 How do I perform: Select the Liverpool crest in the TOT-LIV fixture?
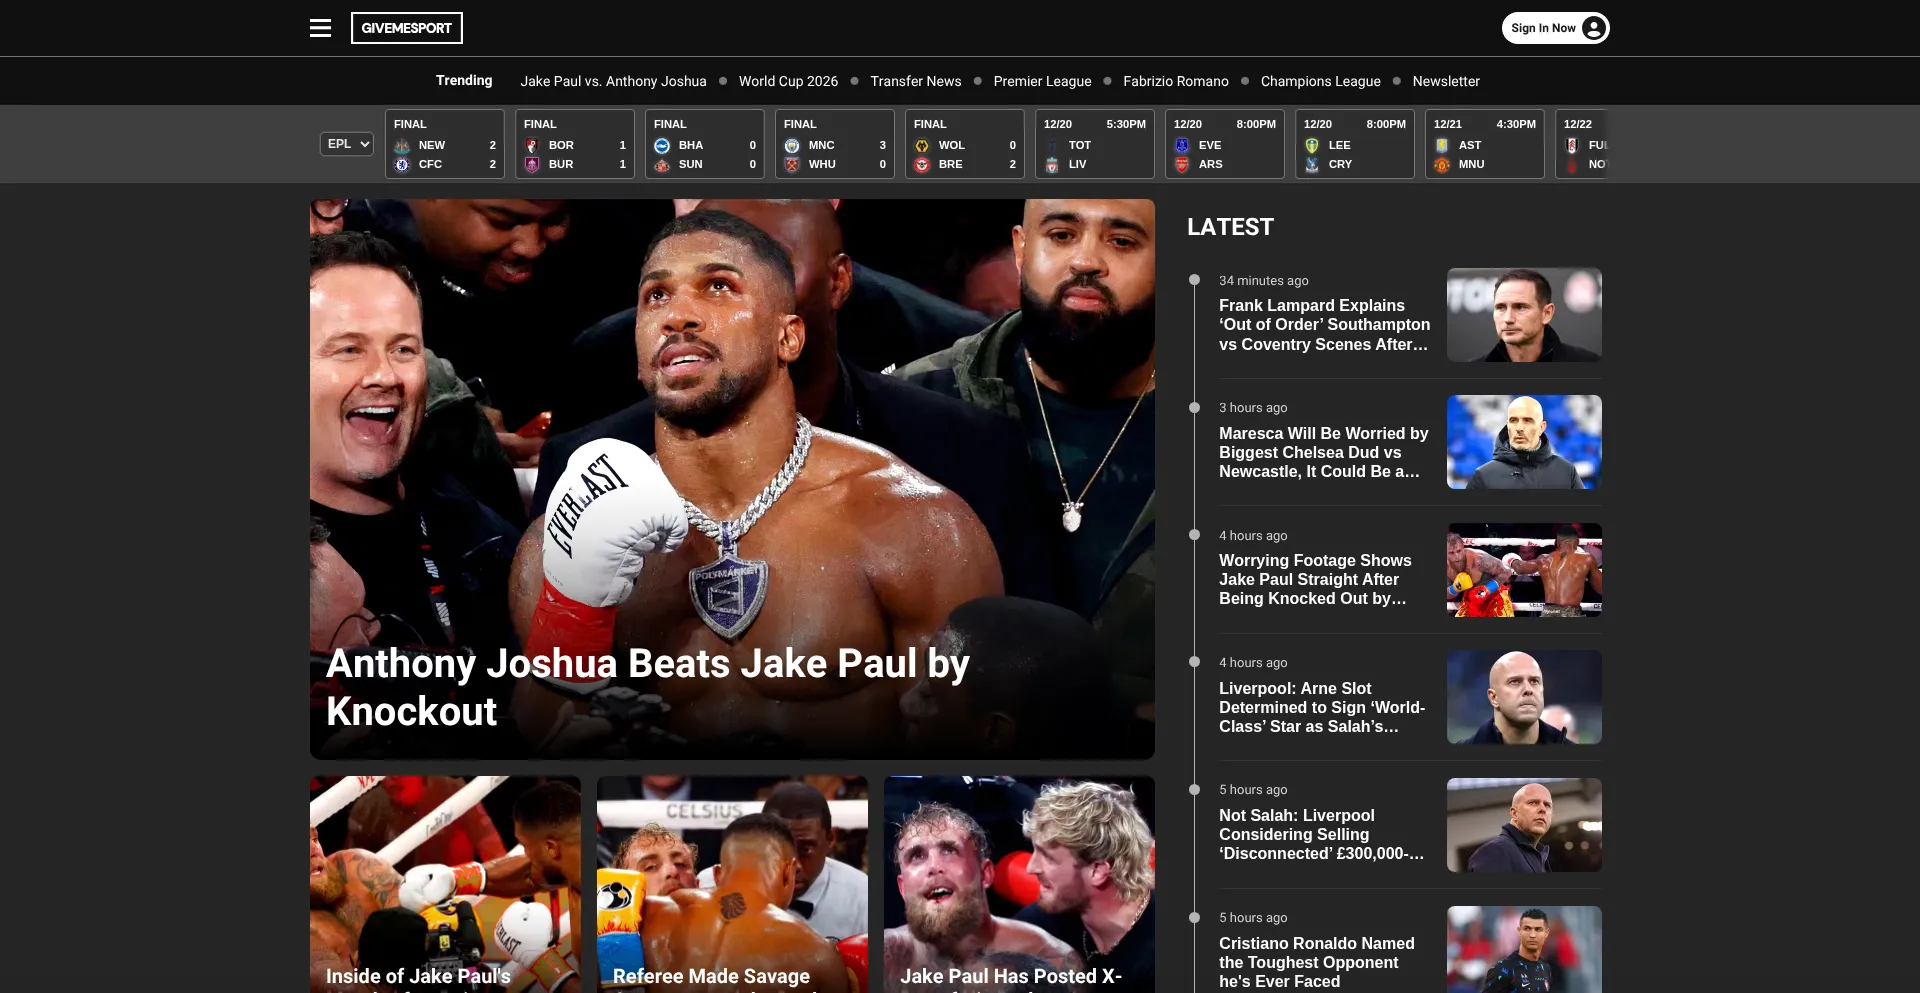pos(1052,164)
